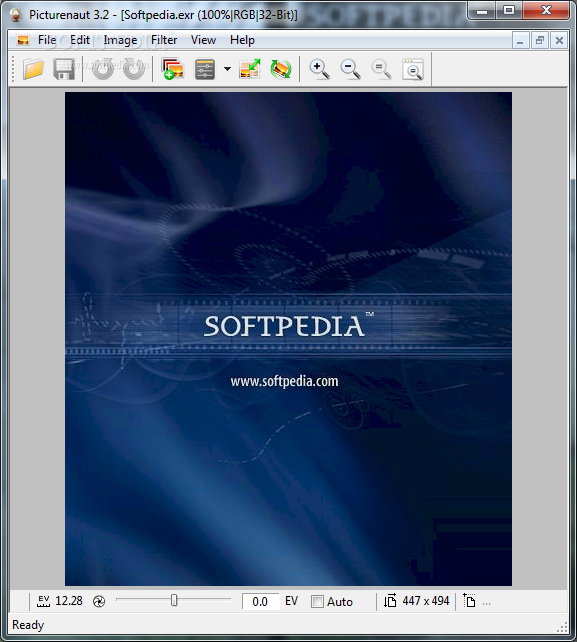The width and height of the screenshot is (577, 642).
Task: Generate HDR from the image stack icon
Action: [172, 69]
